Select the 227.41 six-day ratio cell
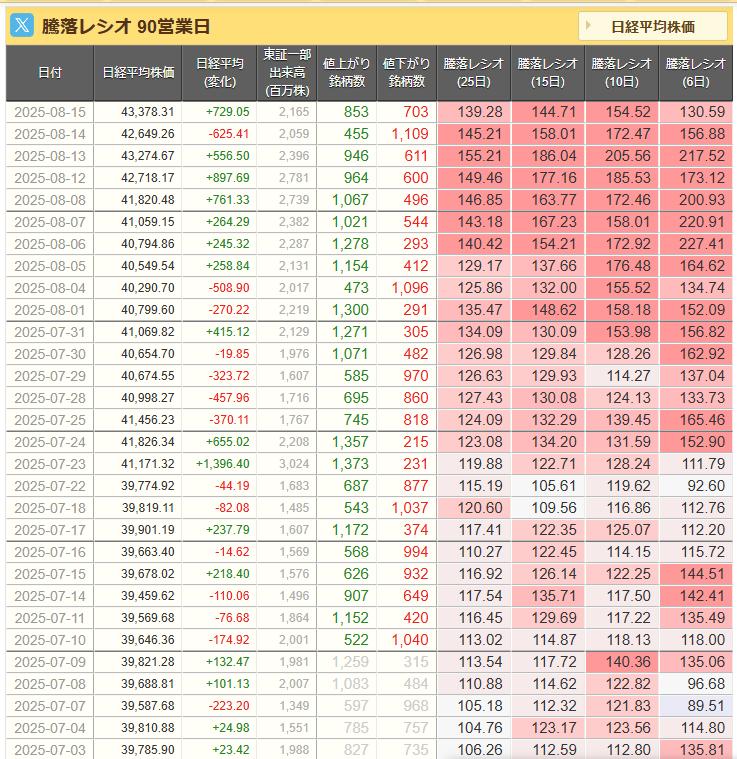The height and width of the screenshot is (759, 737). tap(700, 244)
